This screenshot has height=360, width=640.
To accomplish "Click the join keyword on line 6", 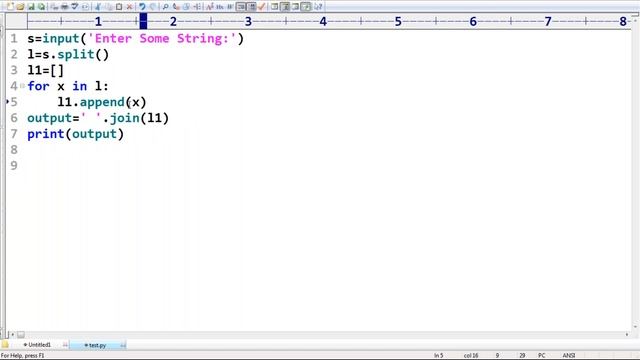I will [124, 118].
